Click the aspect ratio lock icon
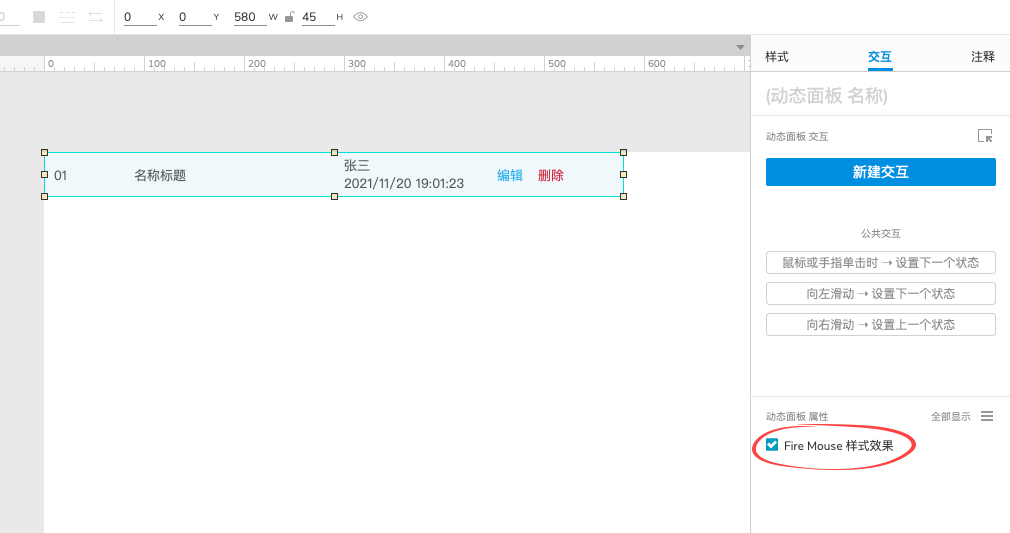The image size is (1010, 533). 289,17
